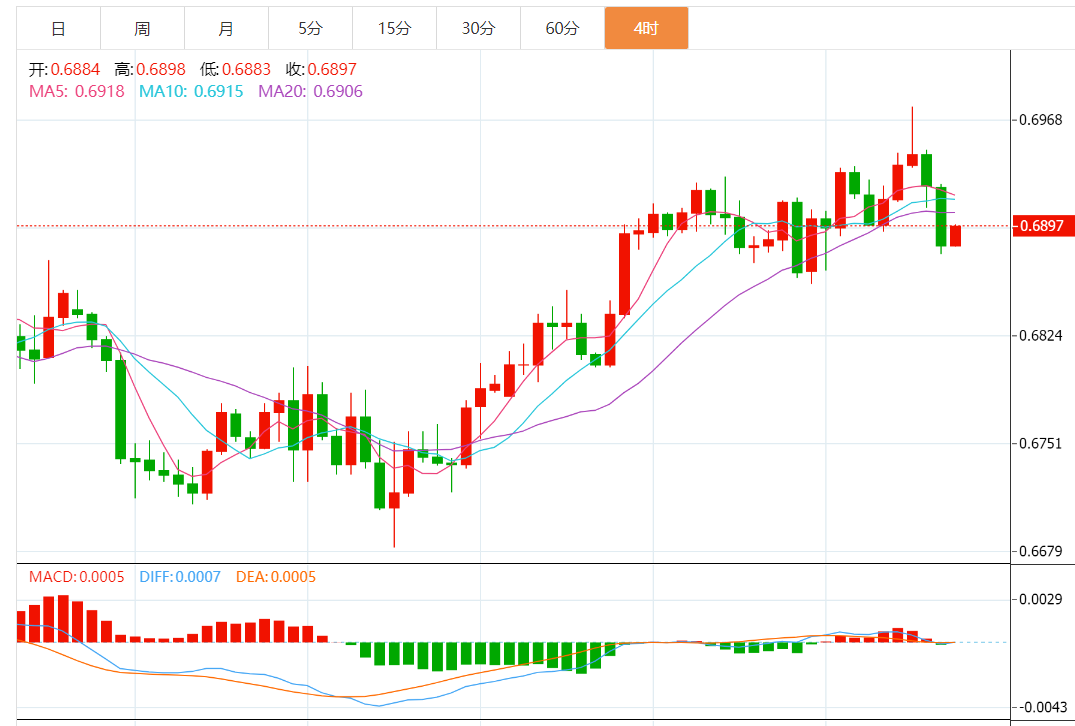Click the 开:0.6884 open price value
The width and height of the screenshot is (1075, 726).
click(x=64, y=69)
